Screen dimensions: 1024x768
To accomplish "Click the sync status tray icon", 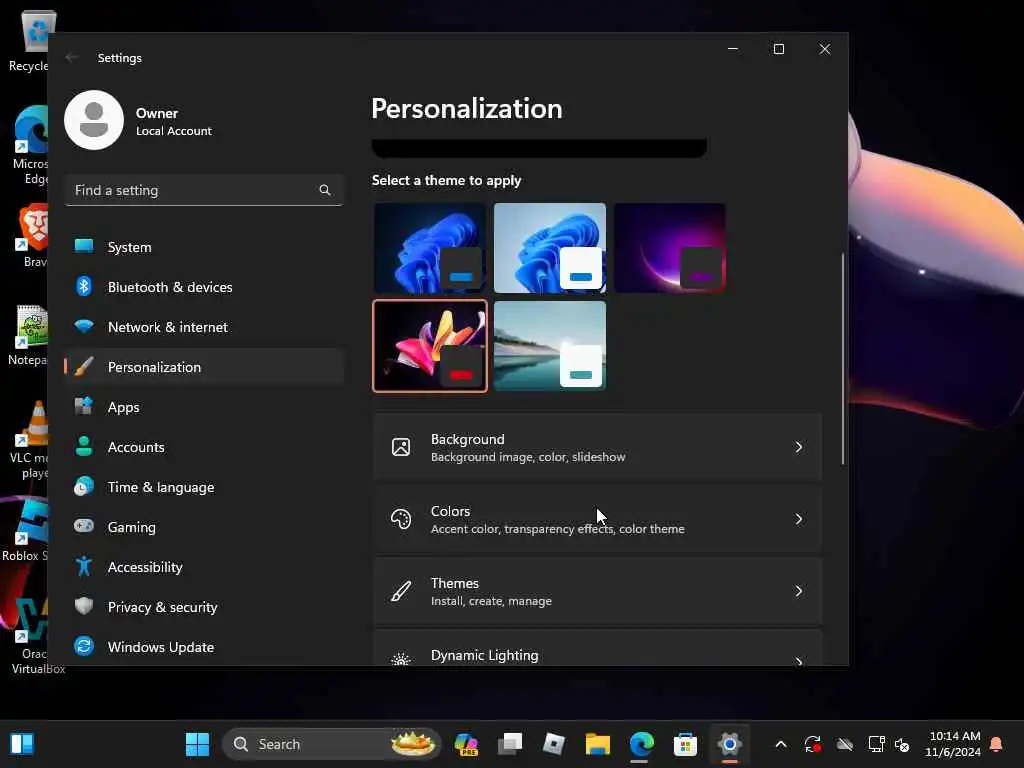I will click(812, 744).
